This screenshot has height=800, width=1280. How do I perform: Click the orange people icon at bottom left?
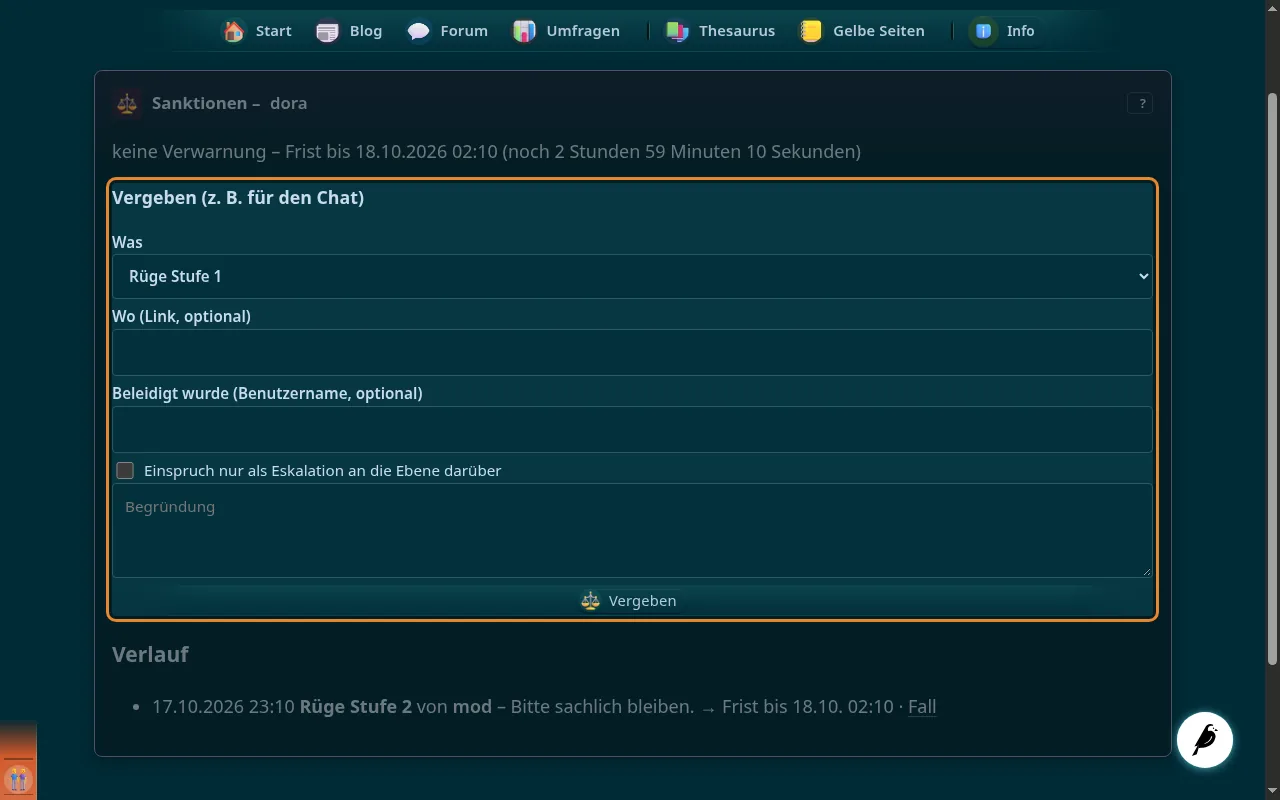[x=18, y=779]
